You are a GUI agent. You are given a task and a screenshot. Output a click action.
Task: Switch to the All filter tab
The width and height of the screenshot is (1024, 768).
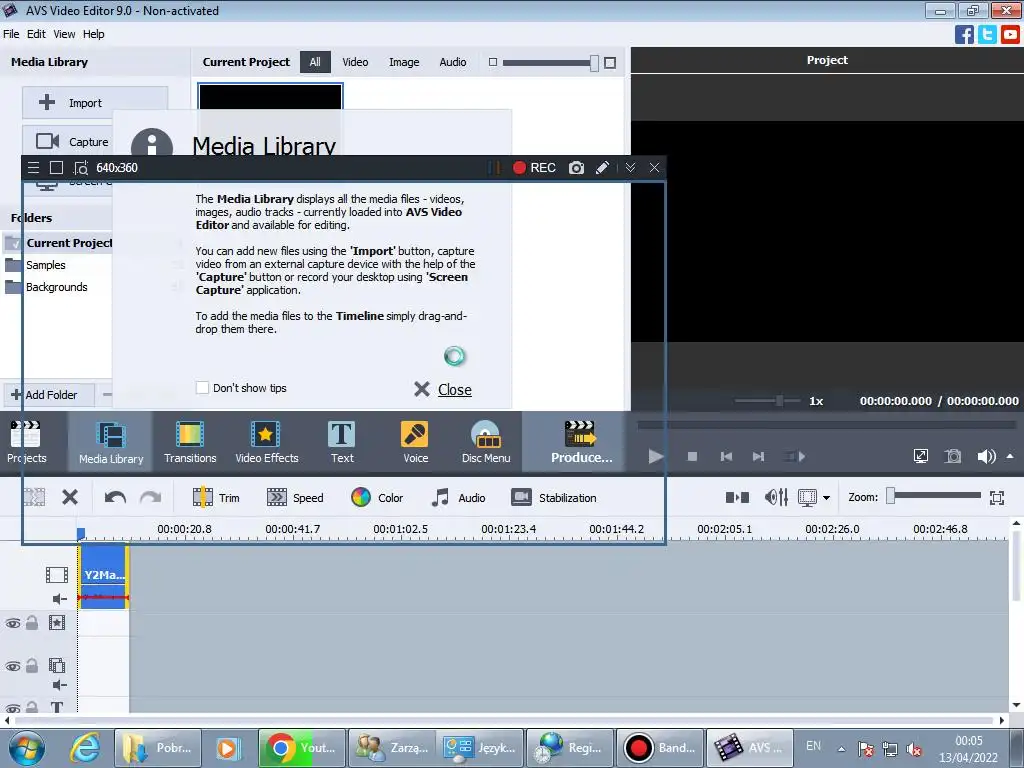point(315,62)
